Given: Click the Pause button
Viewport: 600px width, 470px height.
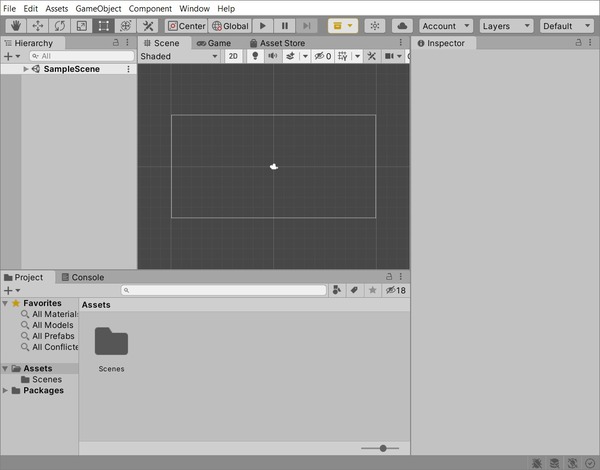Looking at the screenshot, I should (285, 26).
